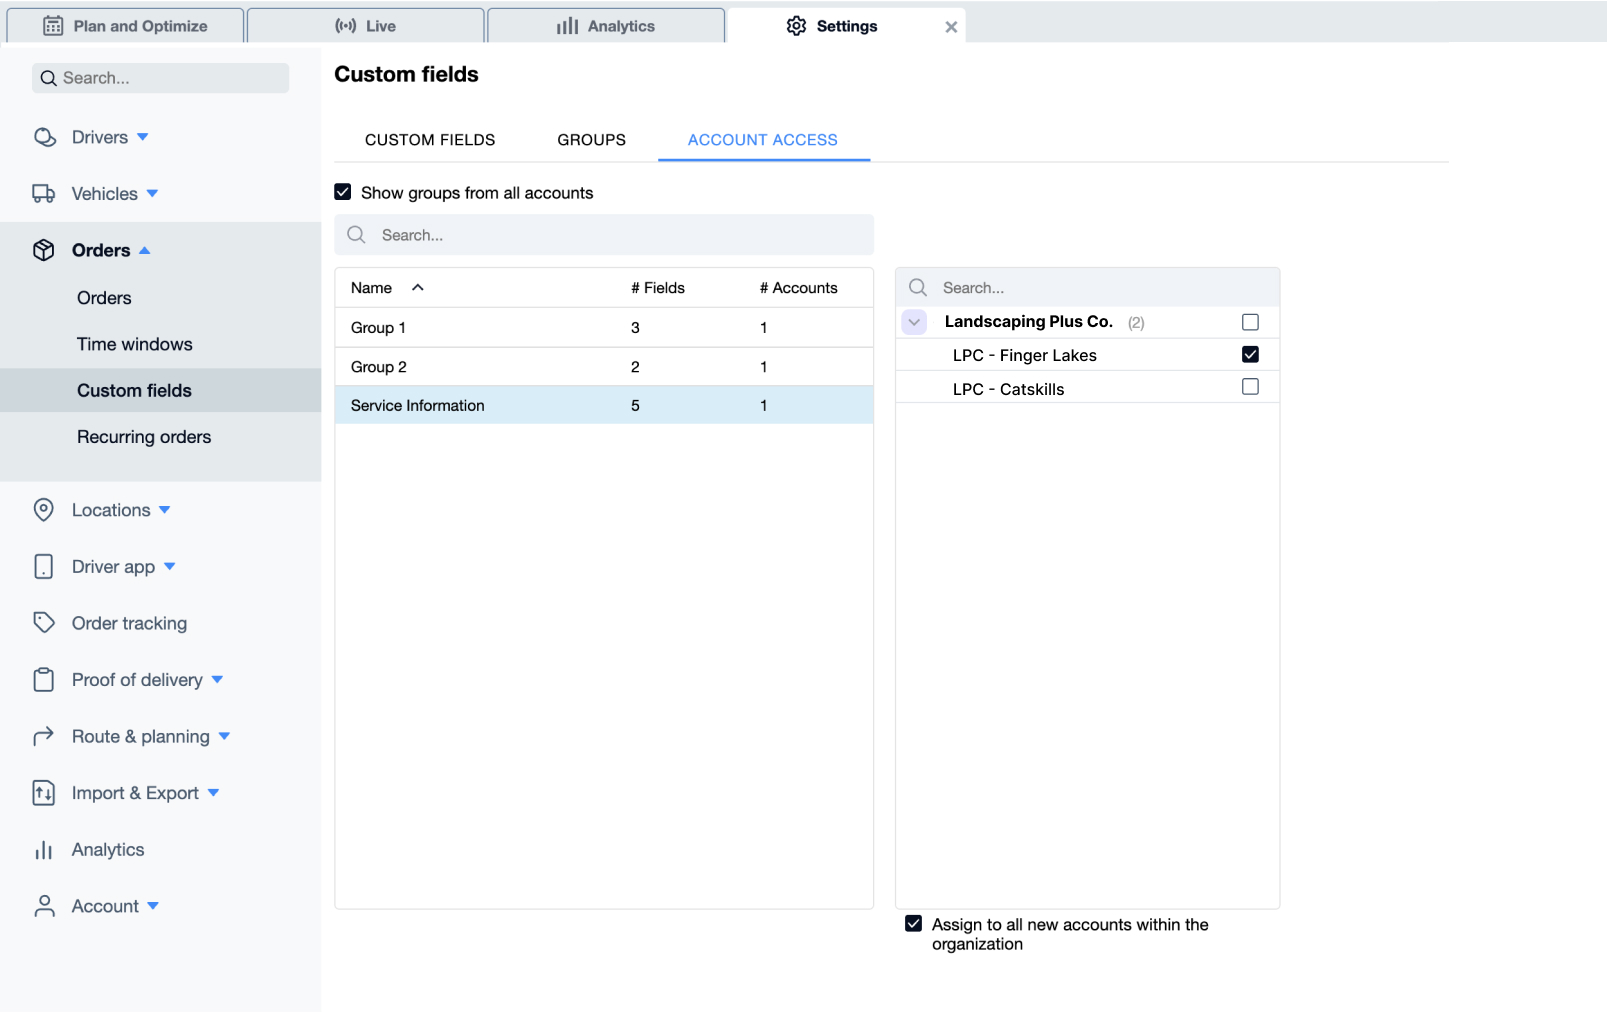Switch to the GROUPS tab
This screenshot has width=1607, height=1014.
591,140
